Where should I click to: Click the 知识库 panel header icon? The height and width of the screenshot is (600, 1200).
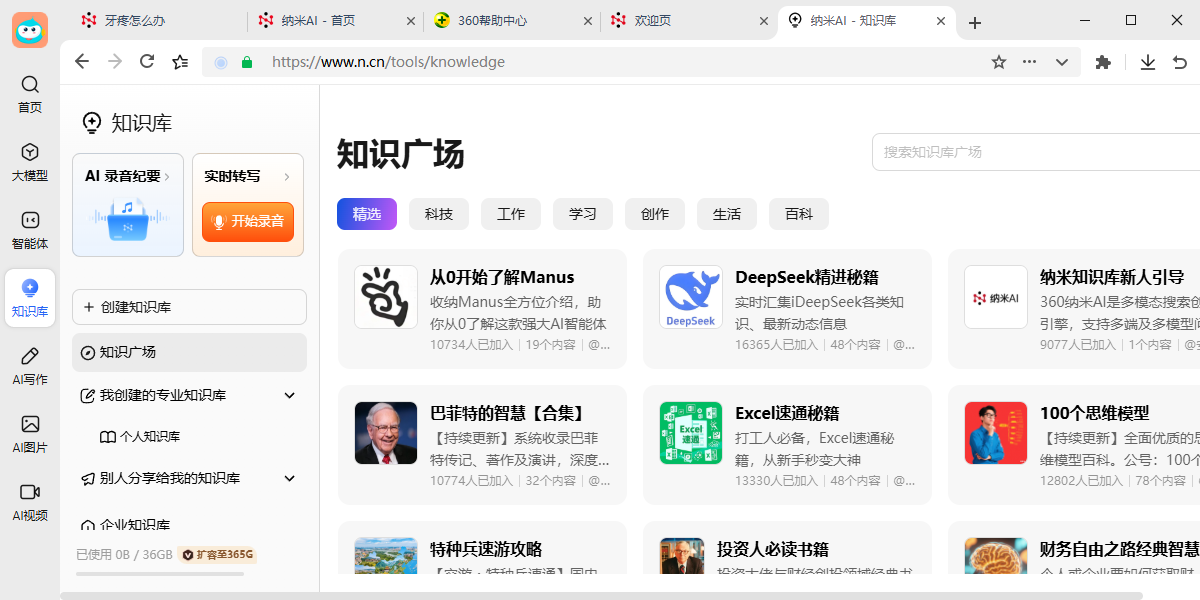point(91,122)
